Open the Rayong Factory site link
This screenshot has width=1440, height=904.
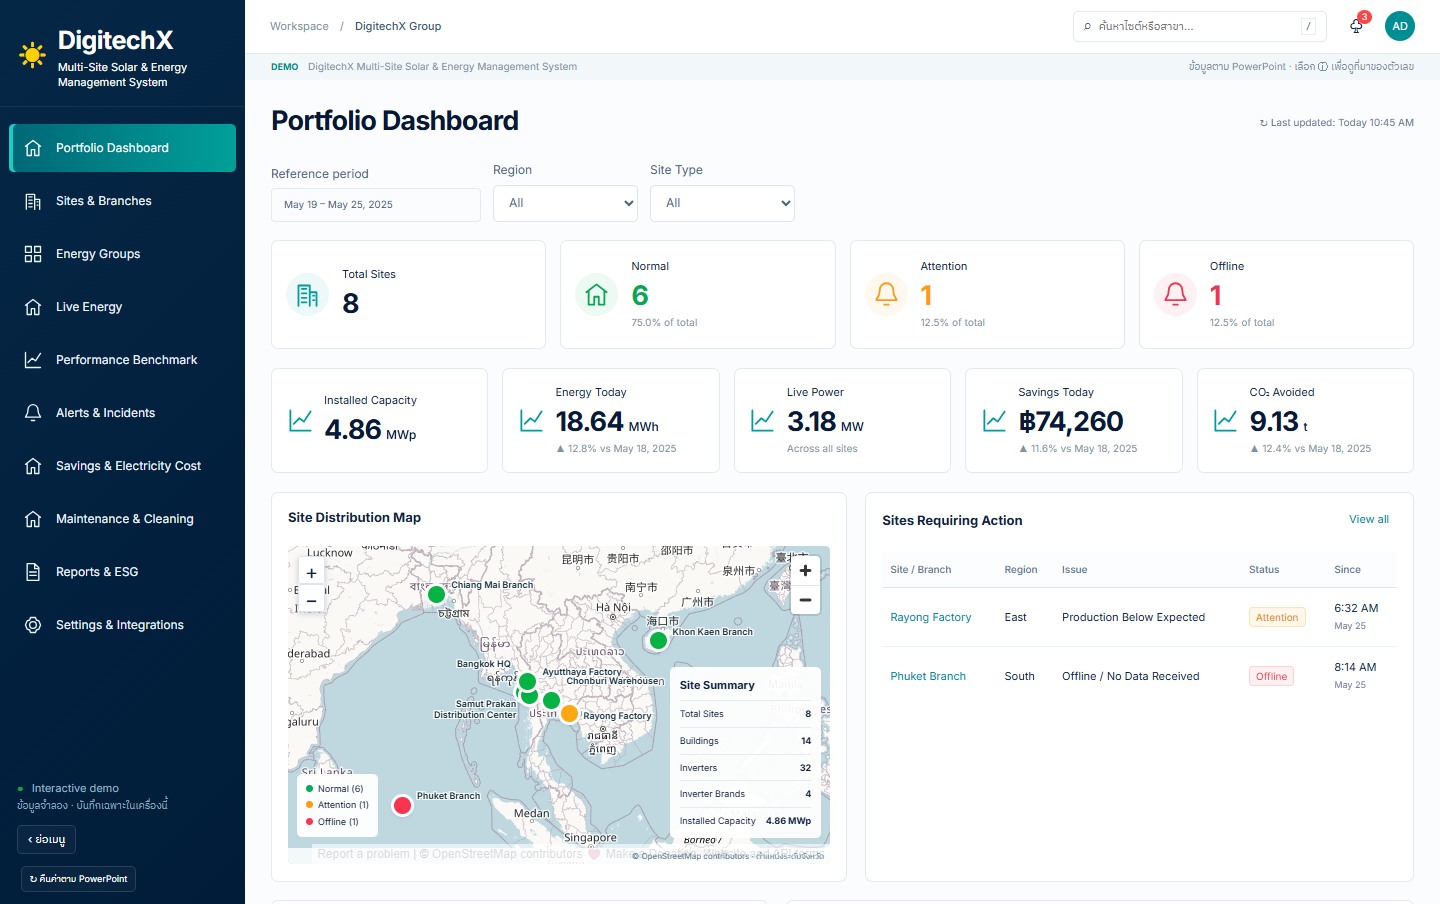pyautogui.click(x=931, y=617)
